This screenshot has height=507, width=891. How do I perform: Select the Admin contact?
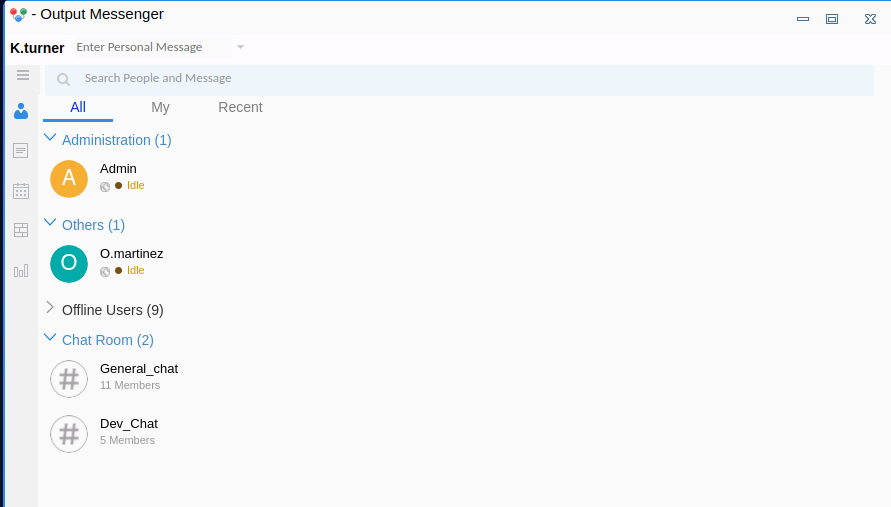coord(118,169)
